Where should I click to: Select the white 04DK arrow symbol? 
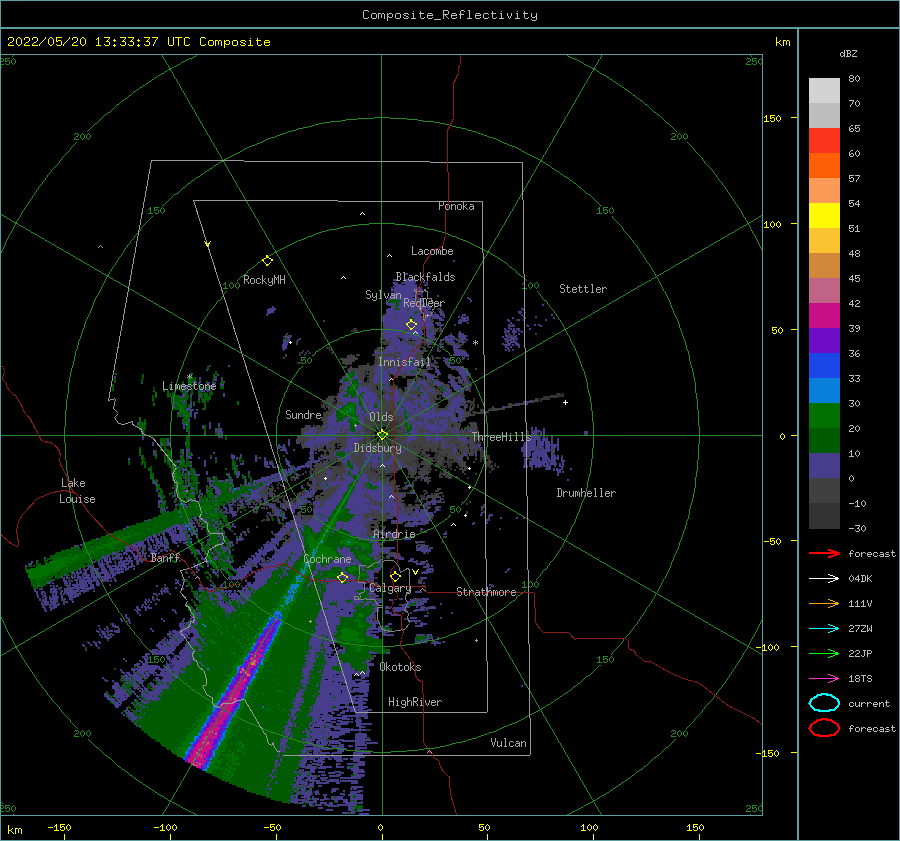(824, 578)
